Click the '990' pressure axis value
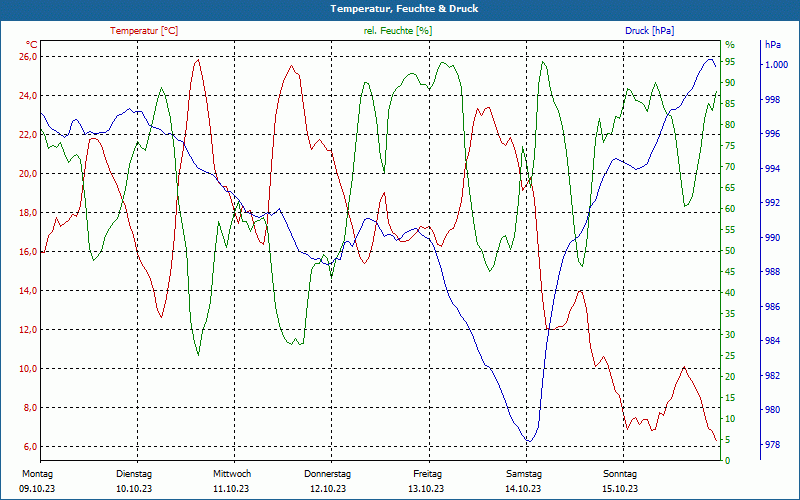The height and width of the screenshot is (500, 800). pyautogui.click(x=773, y=238)
